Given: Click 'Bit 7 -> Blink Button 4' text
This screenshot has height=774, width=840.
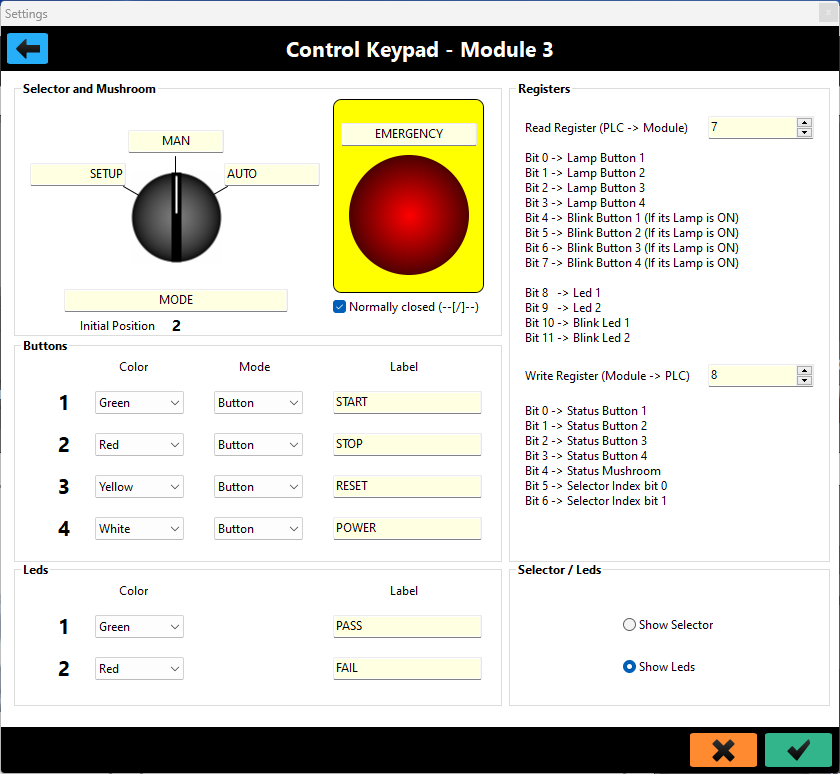Looking at the screenshot, I should click(x=632, y=263).
